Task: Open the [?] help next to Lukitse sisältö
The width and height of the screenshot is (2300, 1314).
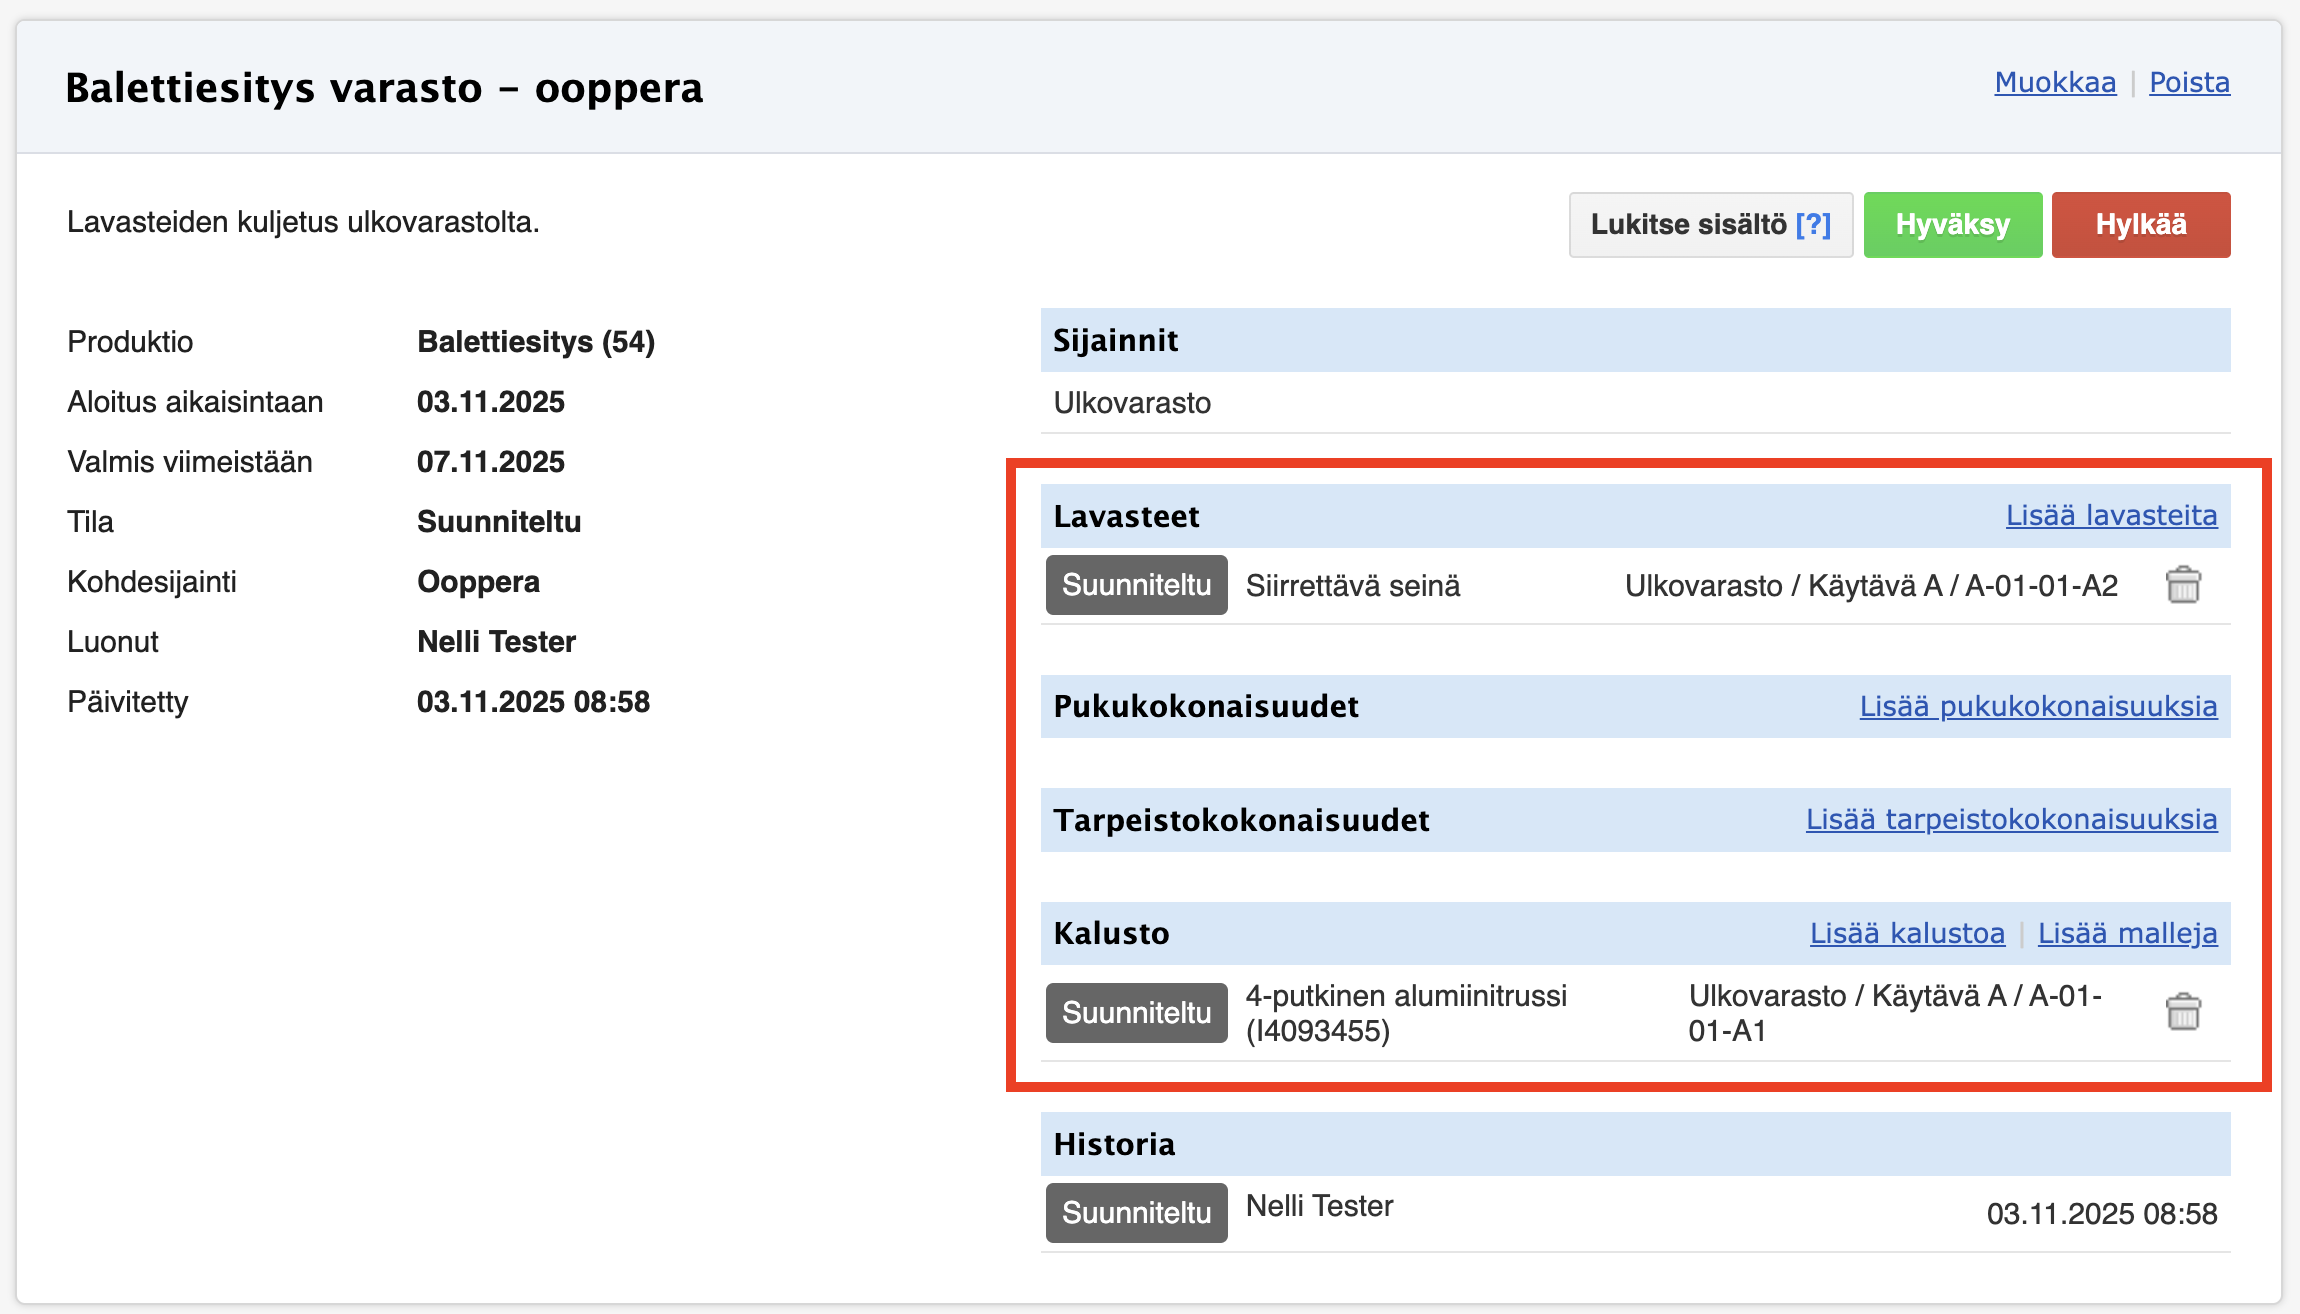Action: click(x=1813, y=224)
